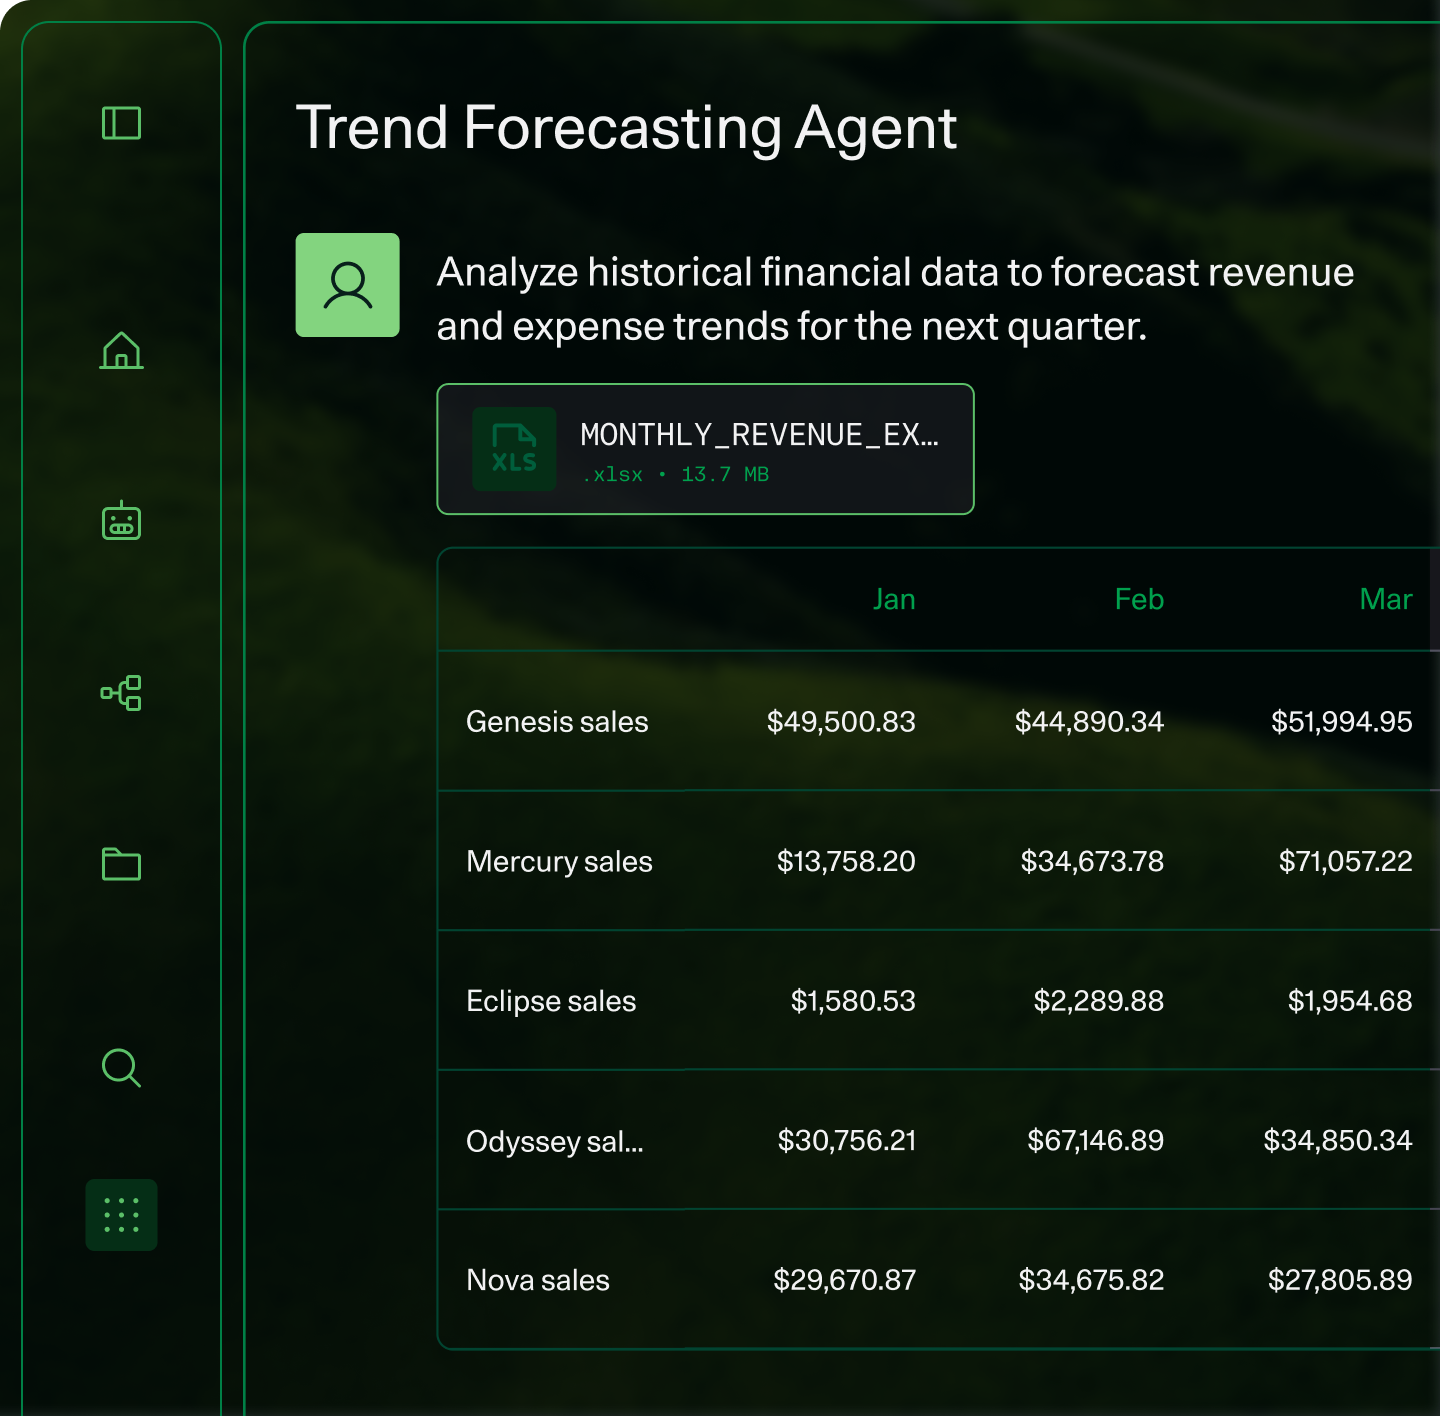Open the MONTHLY_REVENUE_EX... file attachment

[705, 449]
